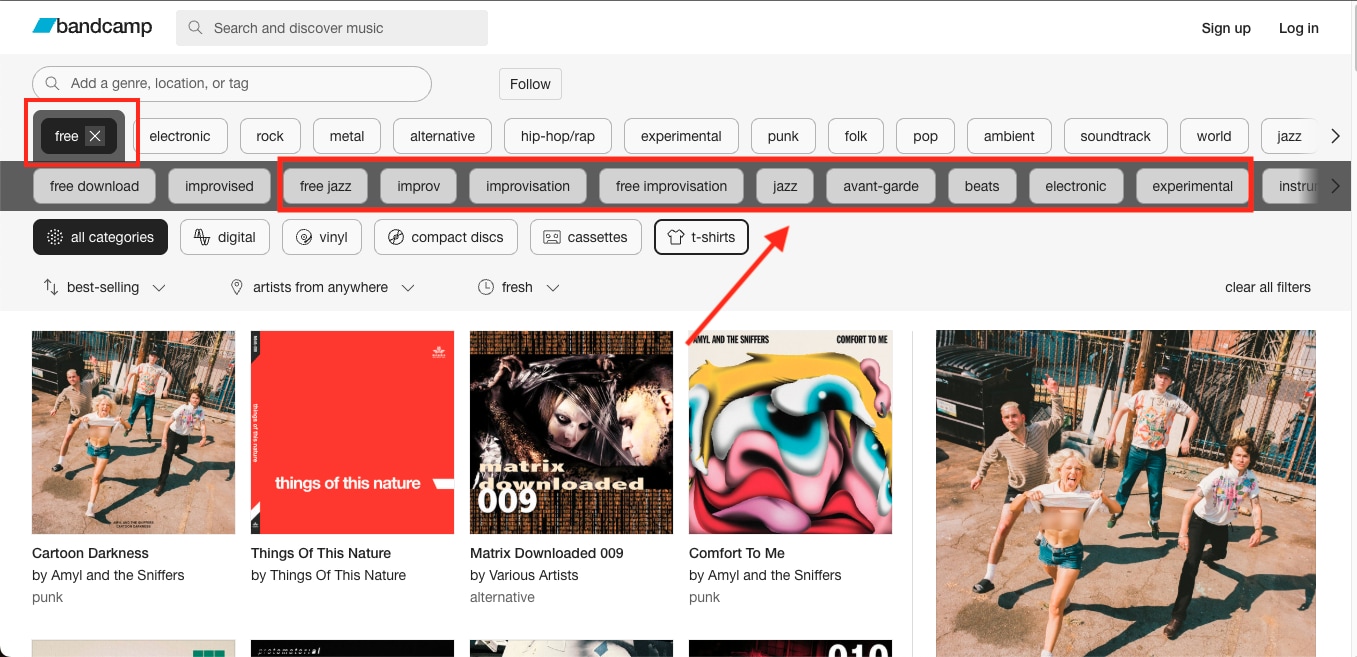Click the clear all filters link
This screenshot has height=657, width=1357.
click(1268, 287)
